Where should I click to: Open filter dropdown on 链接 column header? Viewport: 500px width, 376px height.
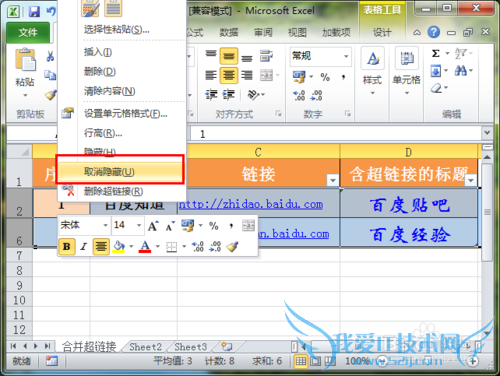pos(332,180)
